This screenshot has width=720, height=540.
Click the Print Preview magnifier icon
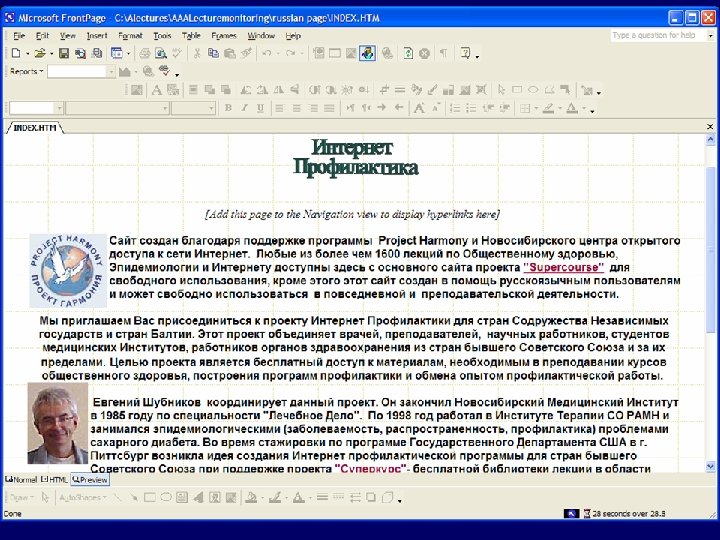tap(161, 53)
